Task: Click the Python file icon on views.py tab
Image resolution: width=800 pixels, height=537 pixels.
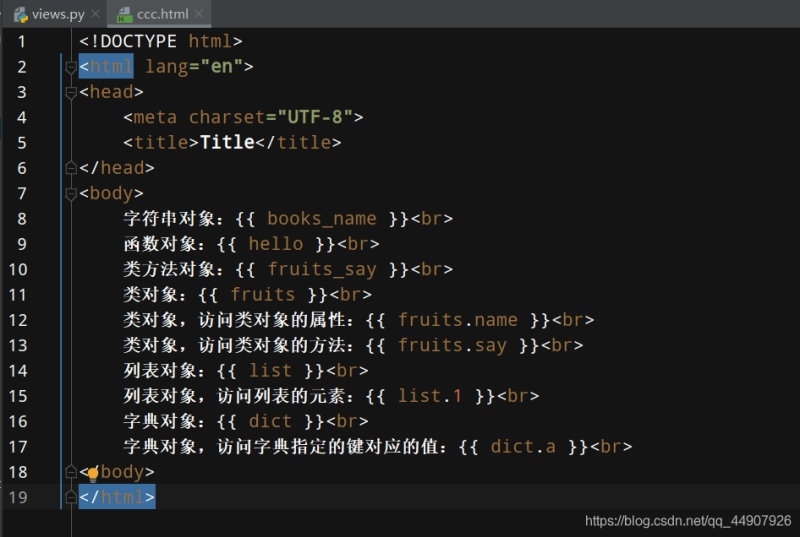Action: 21,15
